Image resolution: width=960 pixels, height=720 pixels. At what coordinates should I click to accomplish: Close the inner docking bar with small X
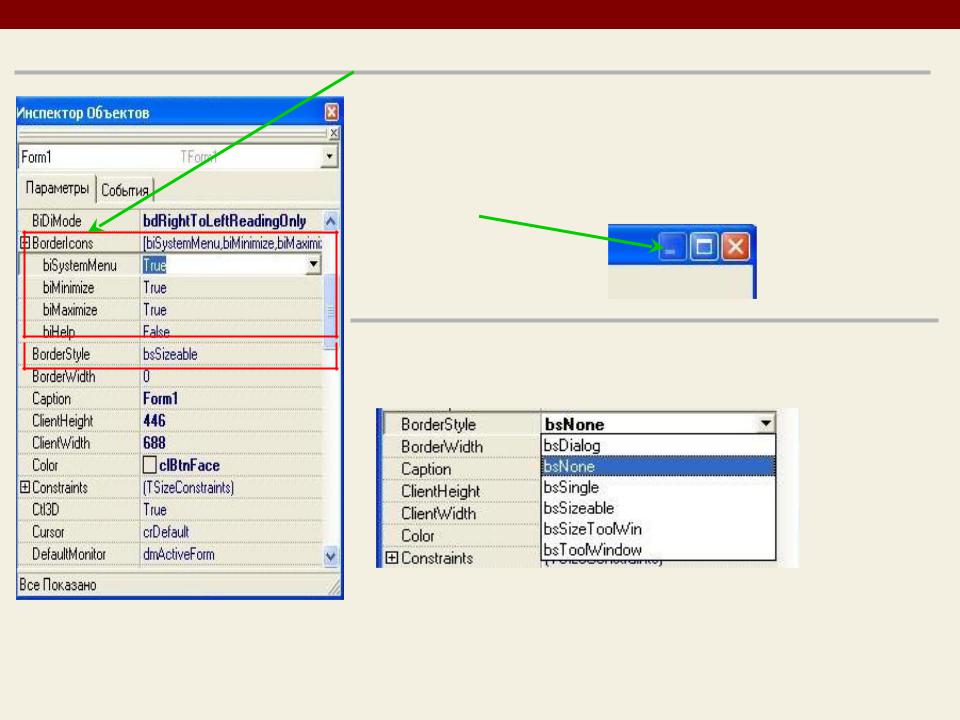334,133
